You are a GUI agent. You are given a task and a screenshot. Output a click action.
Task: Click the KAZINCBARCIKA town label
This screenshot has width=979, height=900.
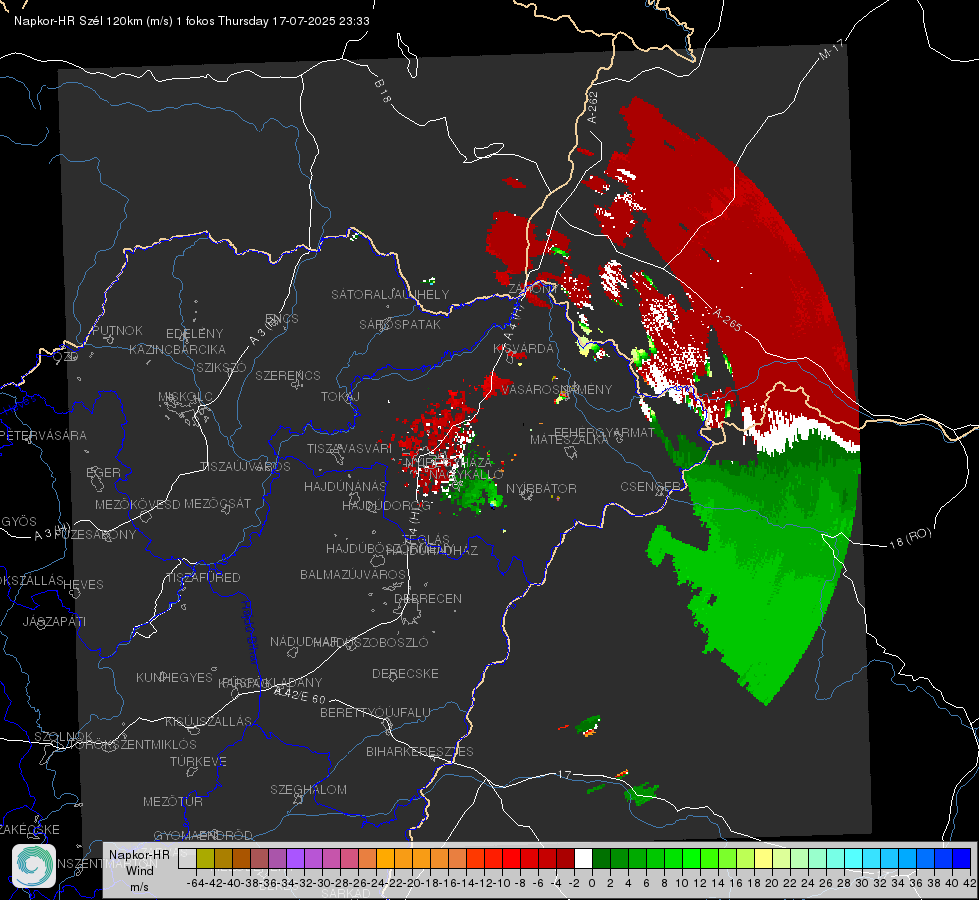[x=177, y=349]
